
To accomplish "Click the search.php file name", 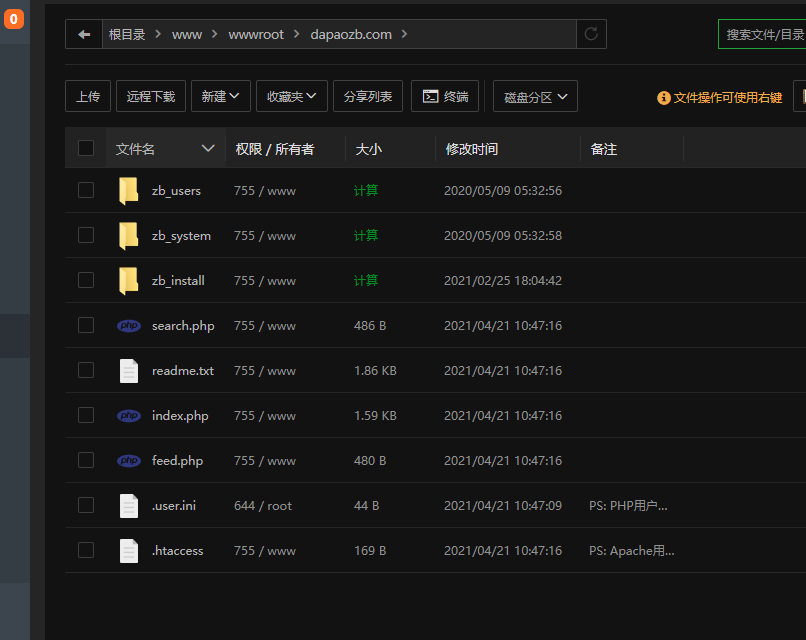I will [x=183, y=326].
